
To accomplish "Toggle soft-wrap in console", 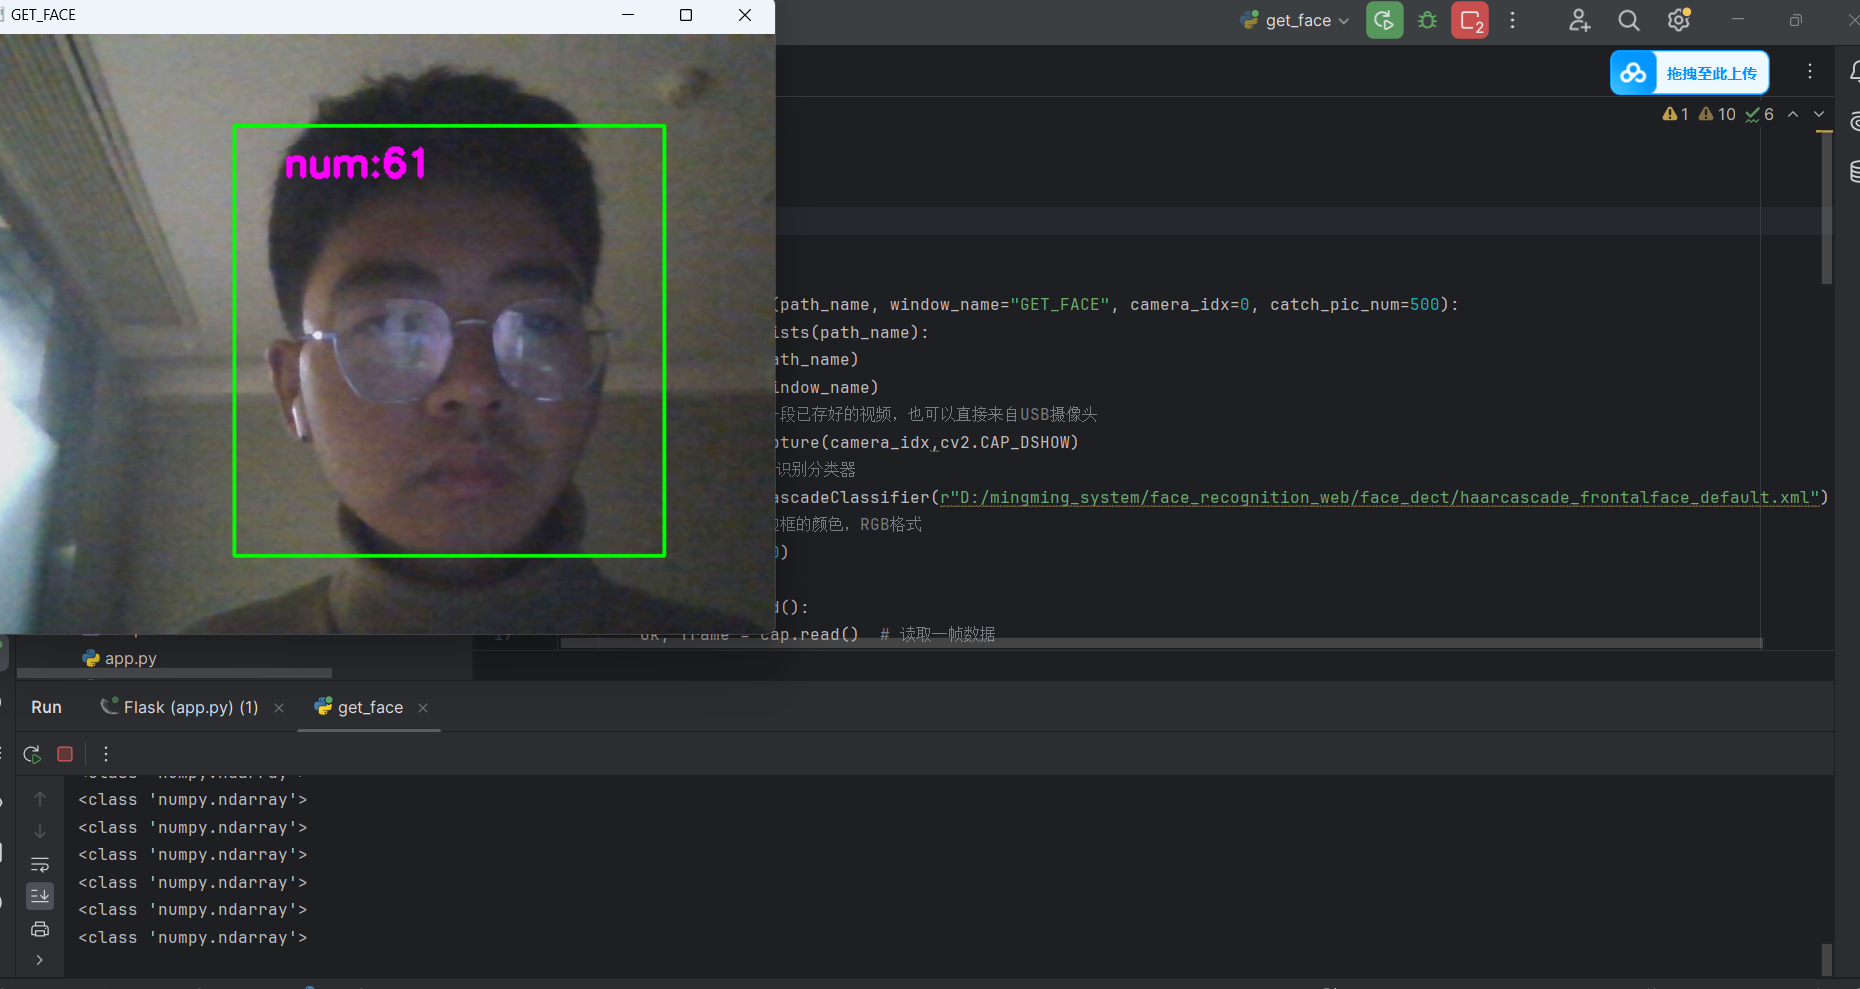I will click(40, 864).
